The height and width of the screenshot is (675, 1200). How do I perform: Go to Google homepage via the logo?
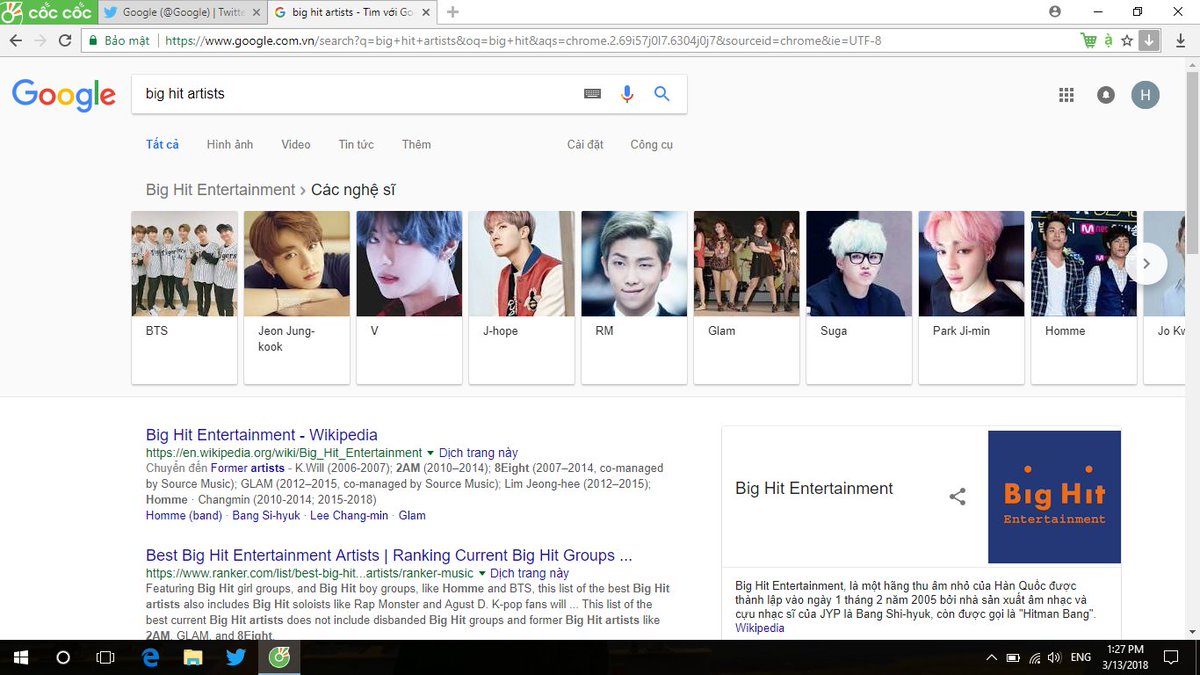(64, 95)
